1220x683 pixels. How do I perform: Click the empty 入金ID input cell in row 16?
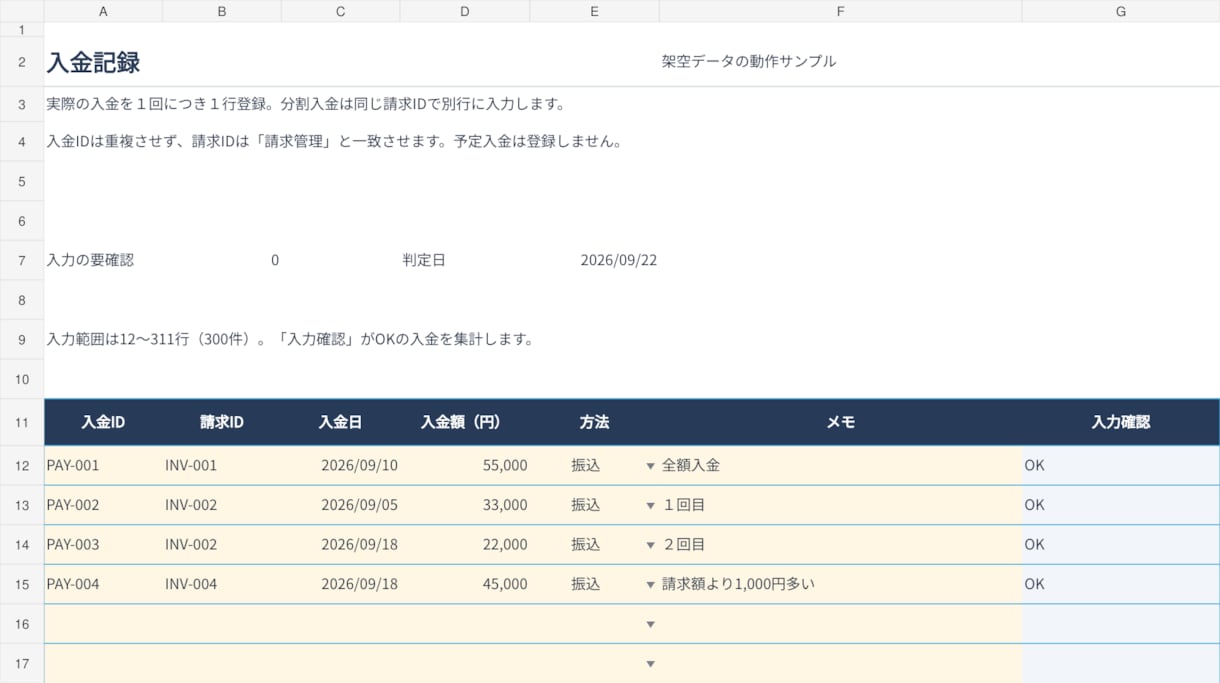point(103,624)
